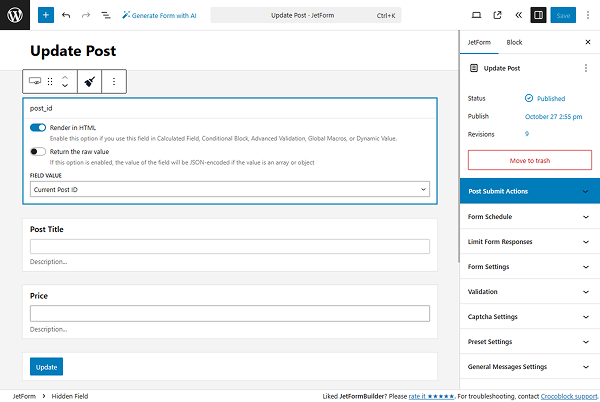Move the block up with the arrow

65,77
